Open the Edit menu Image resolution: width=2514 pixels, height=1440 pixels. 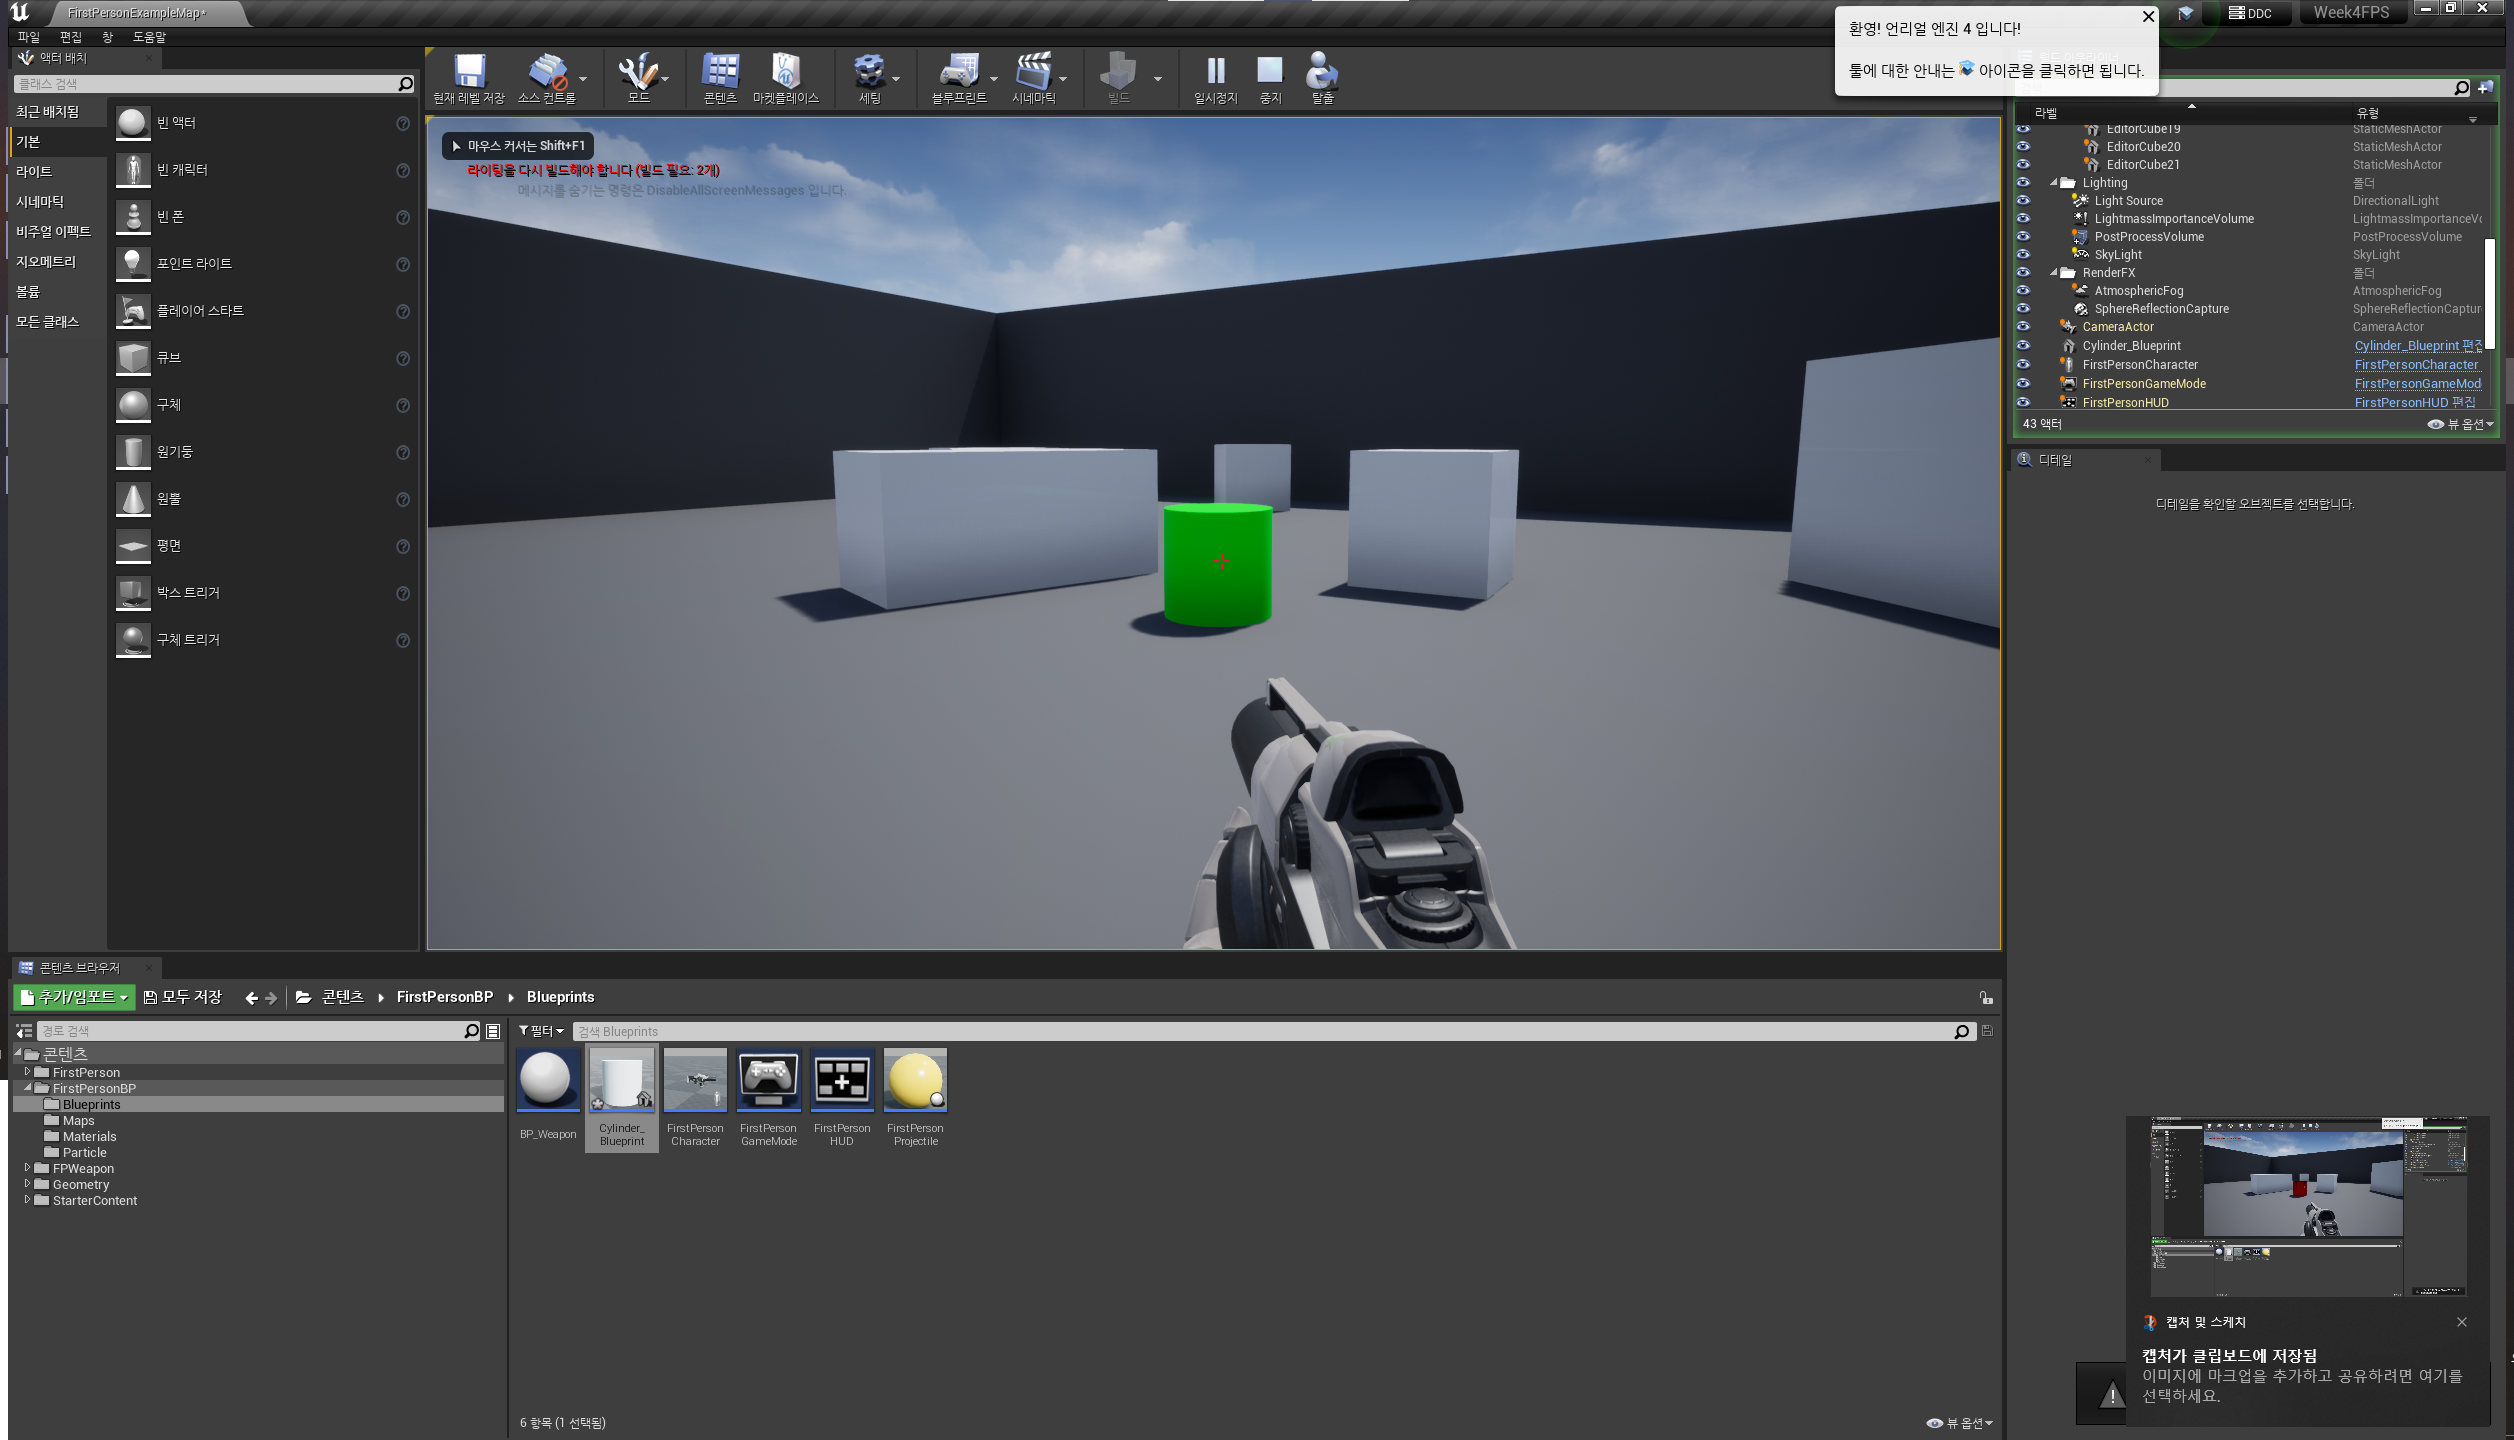click(x=70, y=37)
